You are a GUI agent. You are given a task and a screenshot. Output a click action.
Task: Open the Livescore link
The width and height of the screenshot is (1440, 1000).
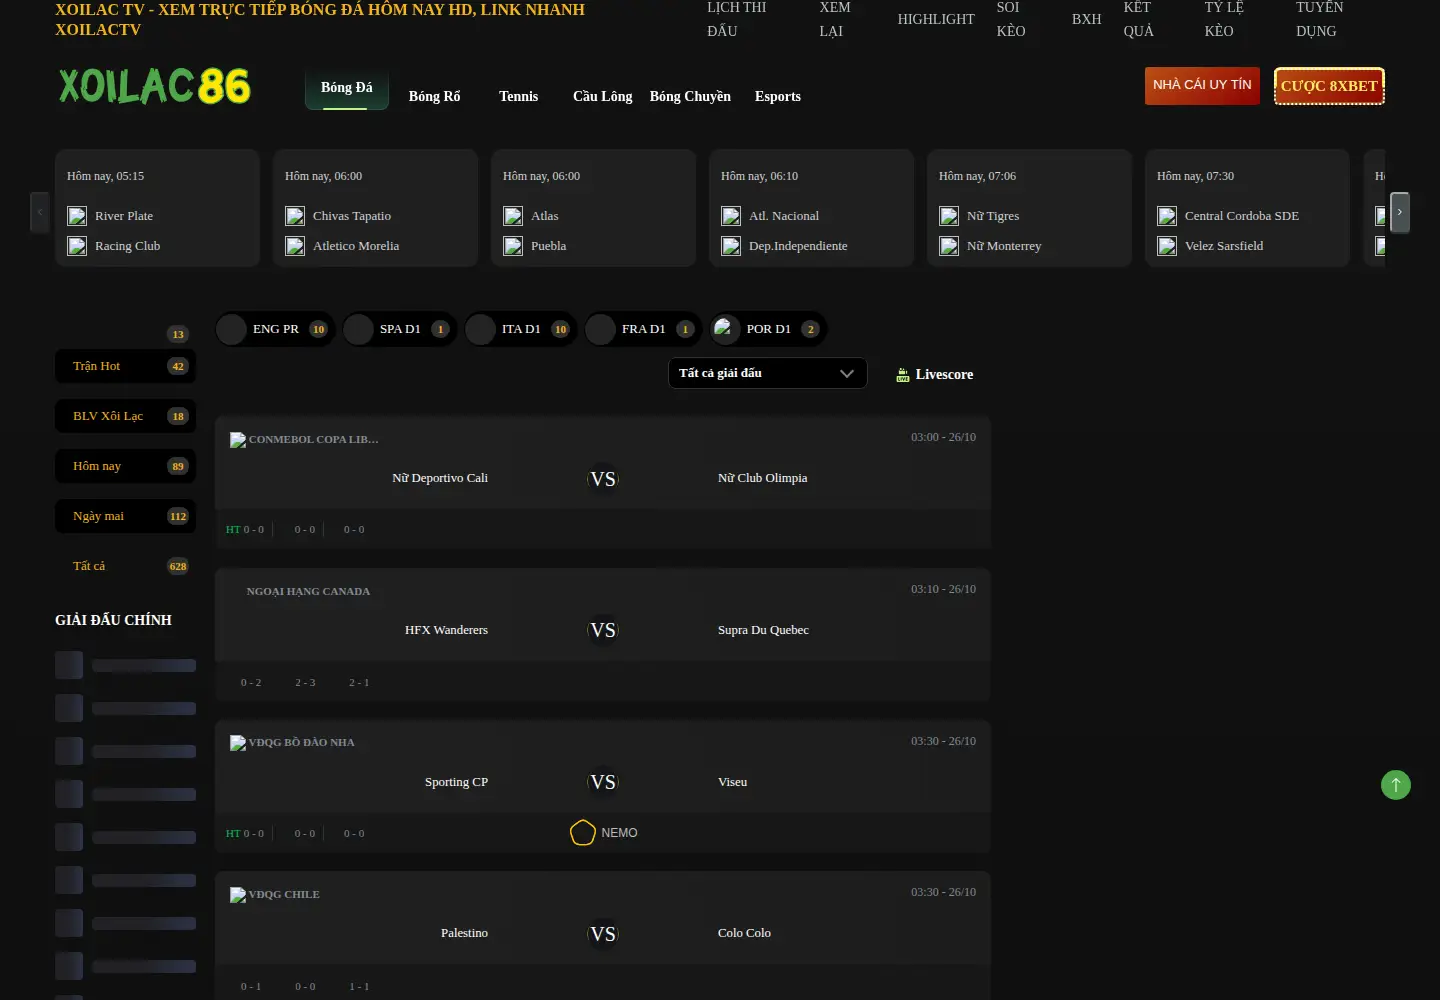point(934,374)
